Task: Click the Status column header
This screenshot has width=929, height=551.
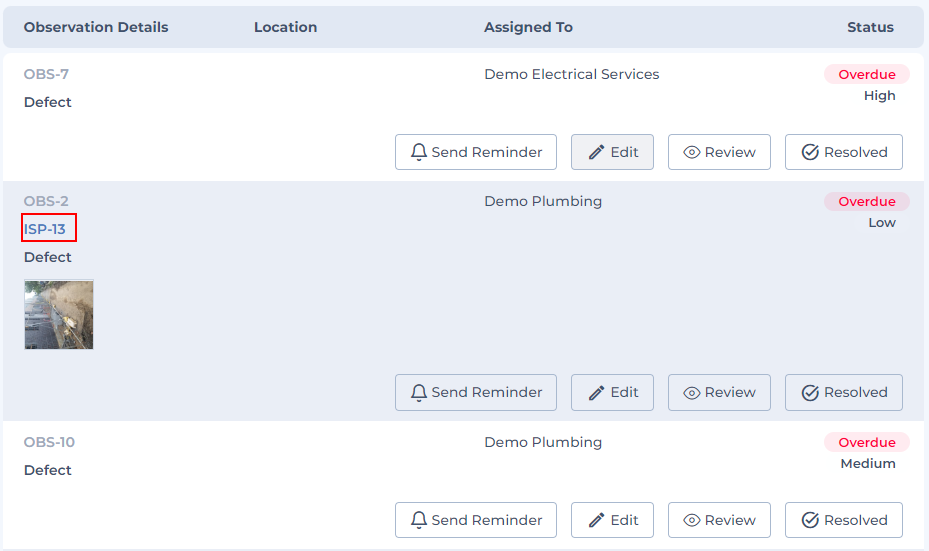Action: click(870, 27)
